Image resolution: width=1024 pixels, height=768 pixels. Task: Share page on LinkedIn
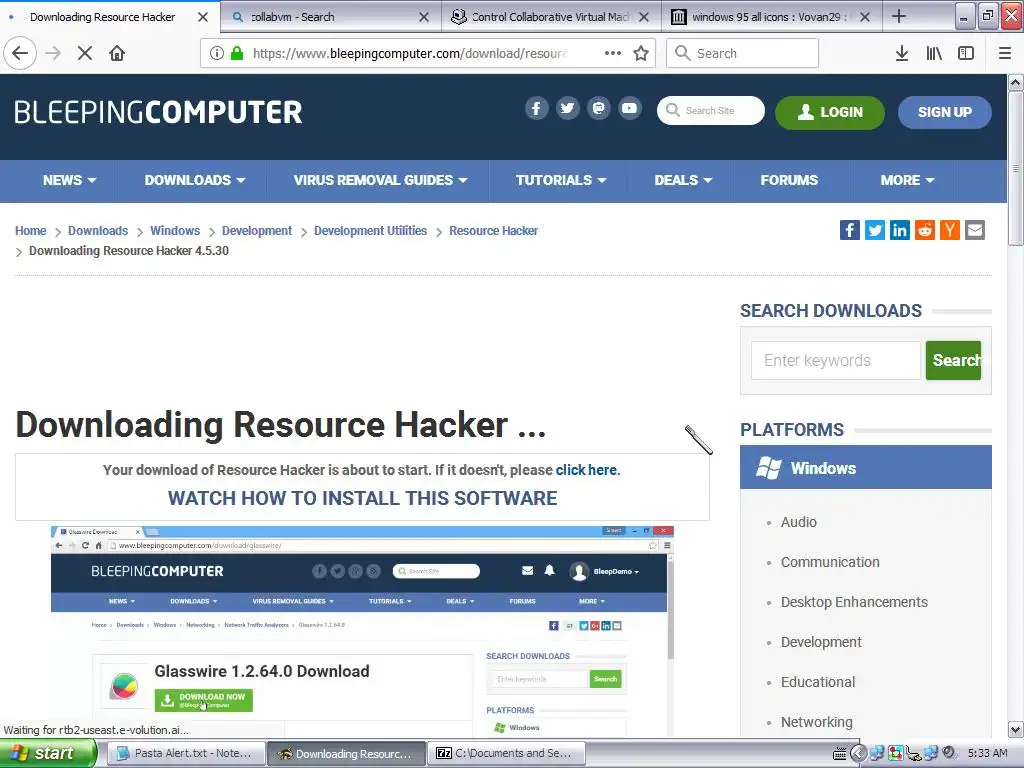pos(899,230)
